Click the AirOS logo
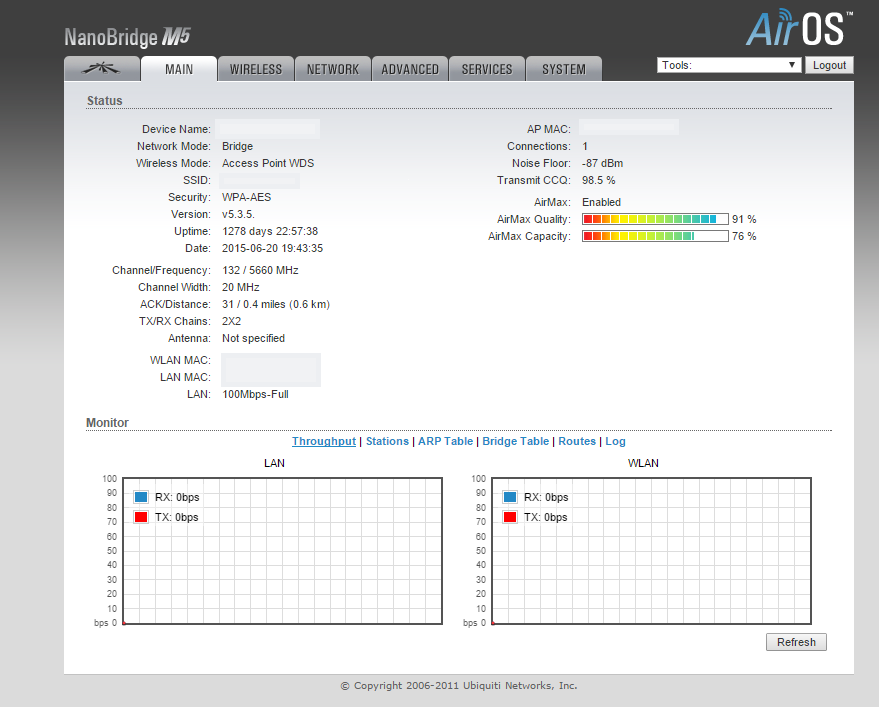 pos(799,29)
